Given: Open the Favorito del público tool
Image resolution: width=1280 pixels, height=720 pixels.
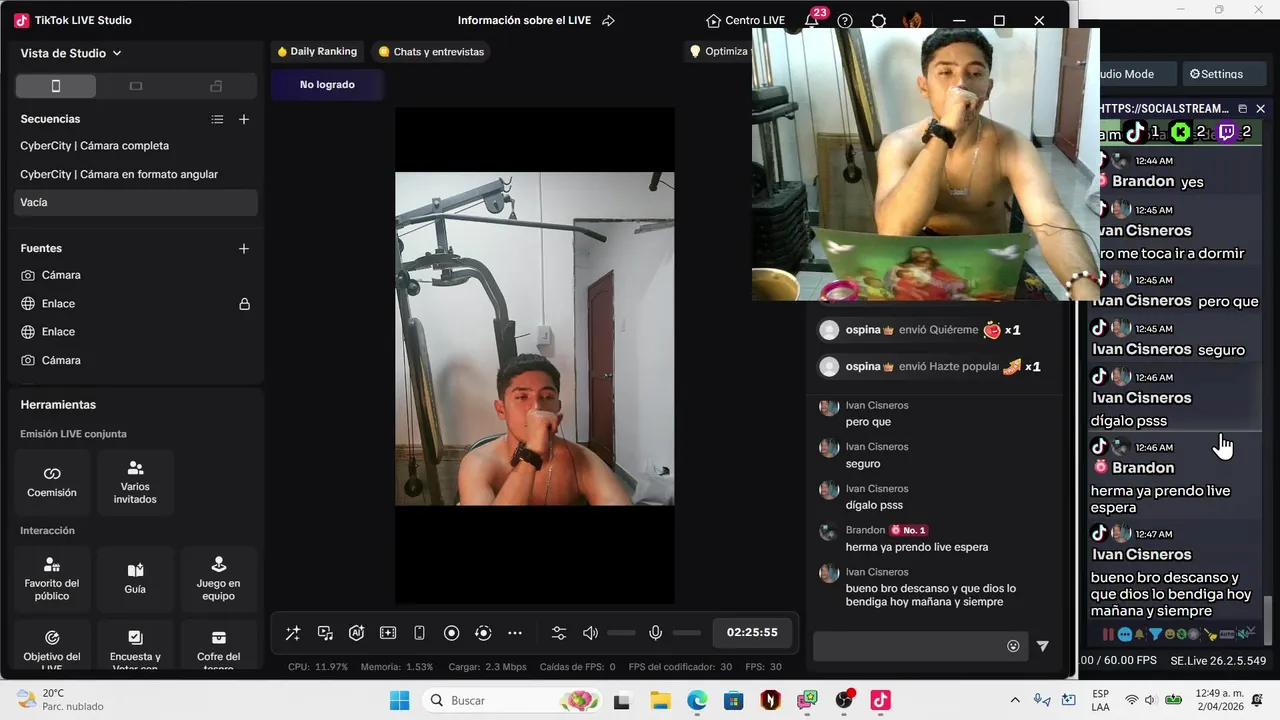Looking at the screenshot, I should 52,580.
